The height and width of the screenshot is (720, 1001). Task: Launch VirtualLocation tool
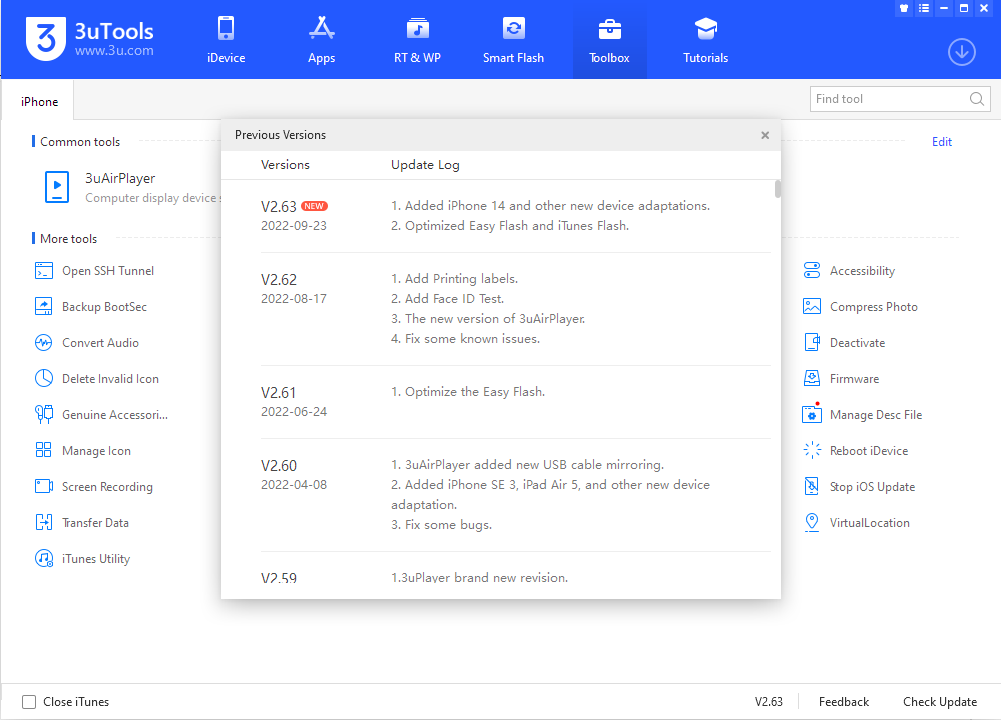coord(856,523)
